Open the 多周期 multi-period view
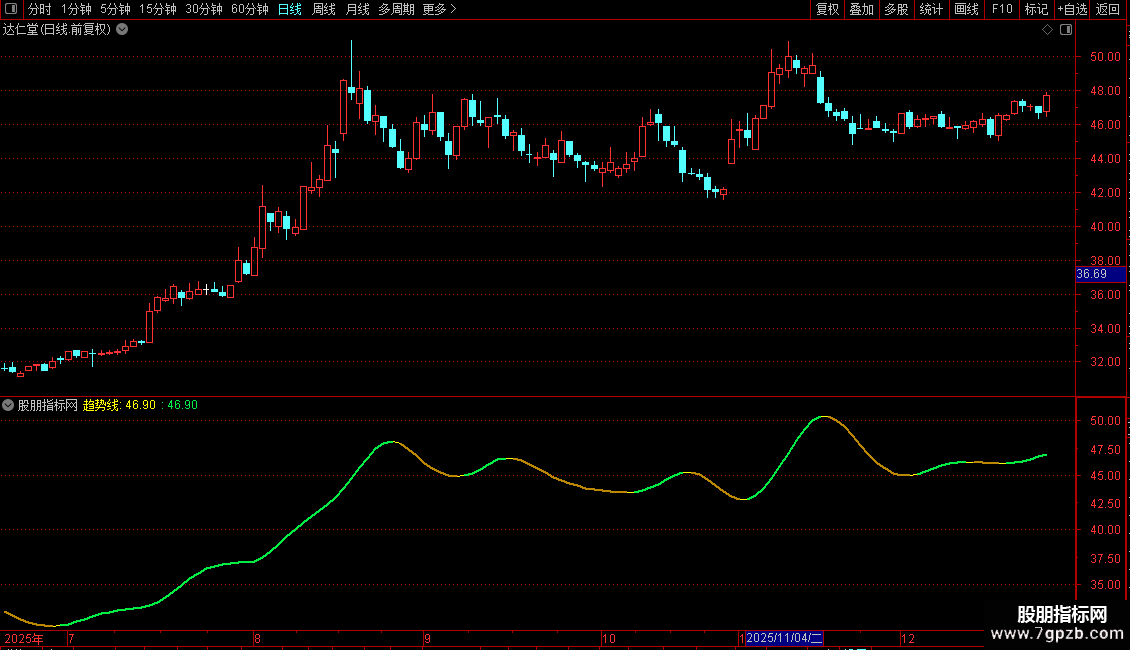The width and height of the screenshot is (1130, 650). pos(396,9)
